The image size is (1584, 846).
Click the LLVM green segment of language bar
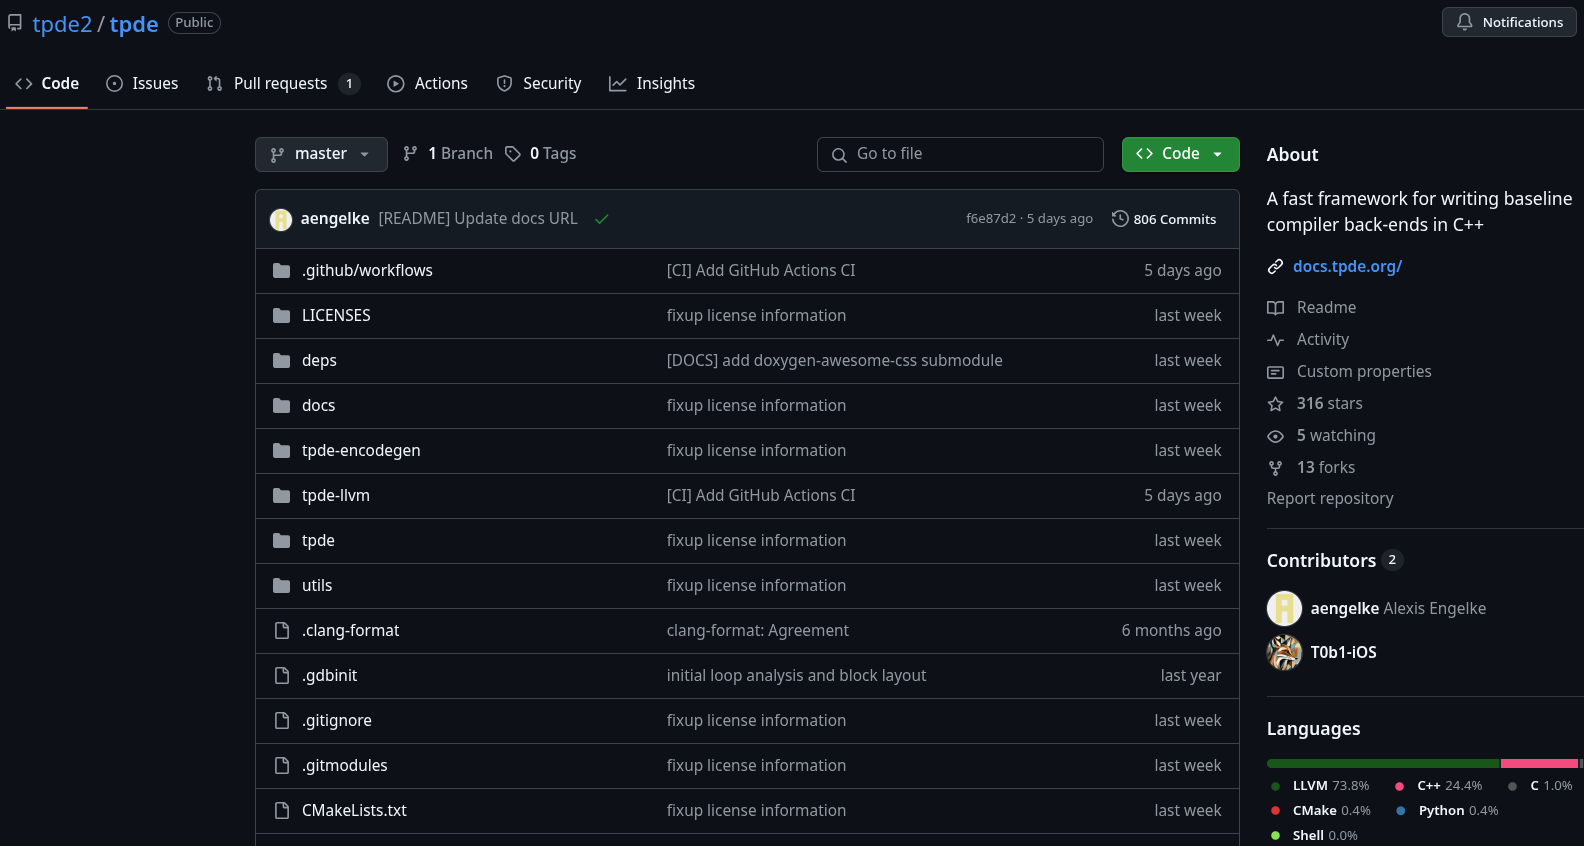1383,764
